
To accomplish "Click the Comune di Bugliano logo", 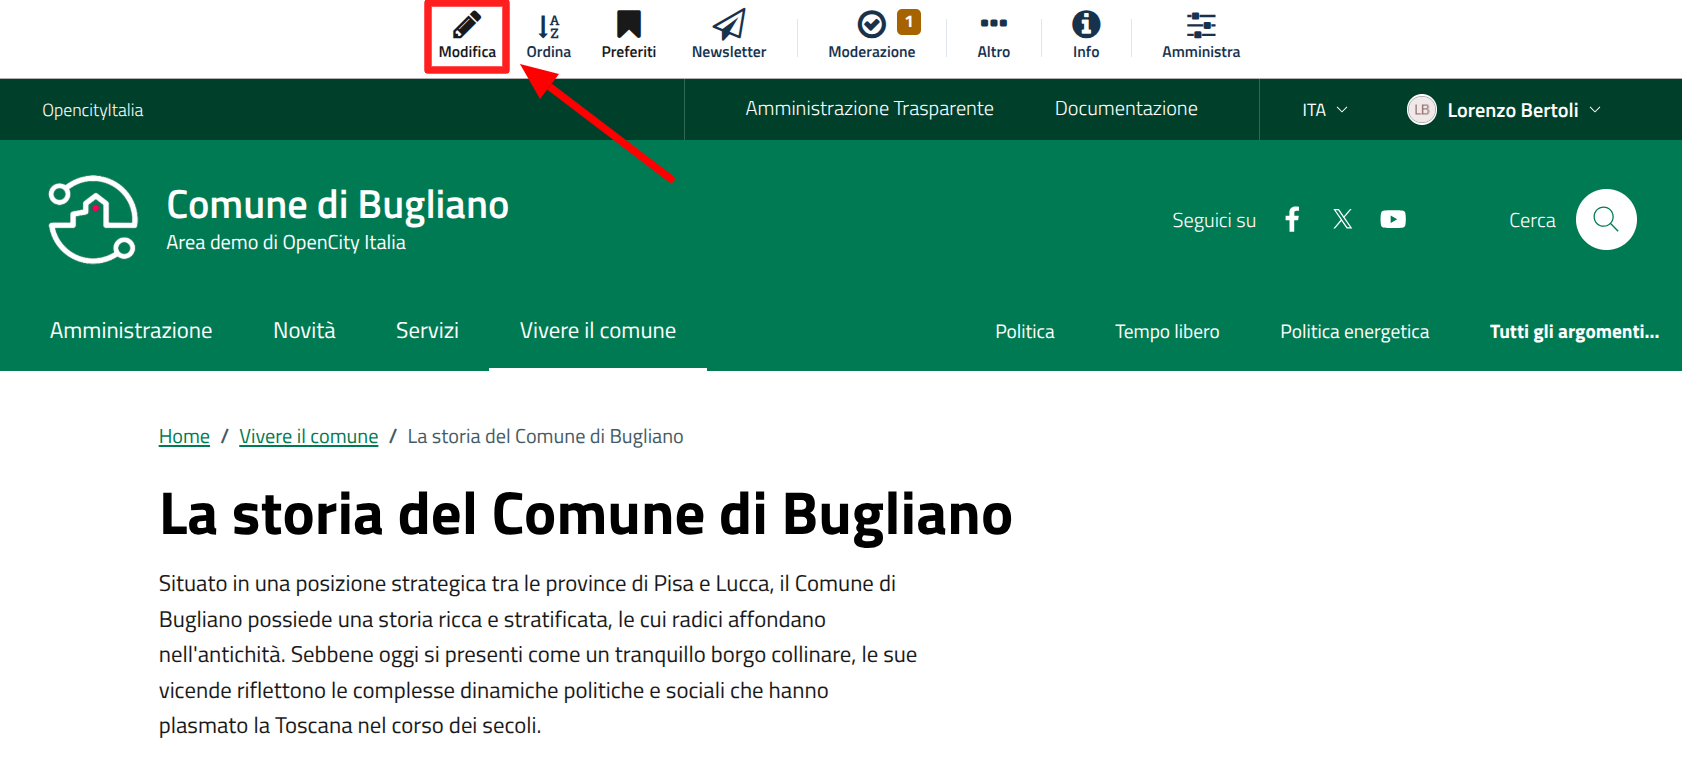I will coord(93,220).
